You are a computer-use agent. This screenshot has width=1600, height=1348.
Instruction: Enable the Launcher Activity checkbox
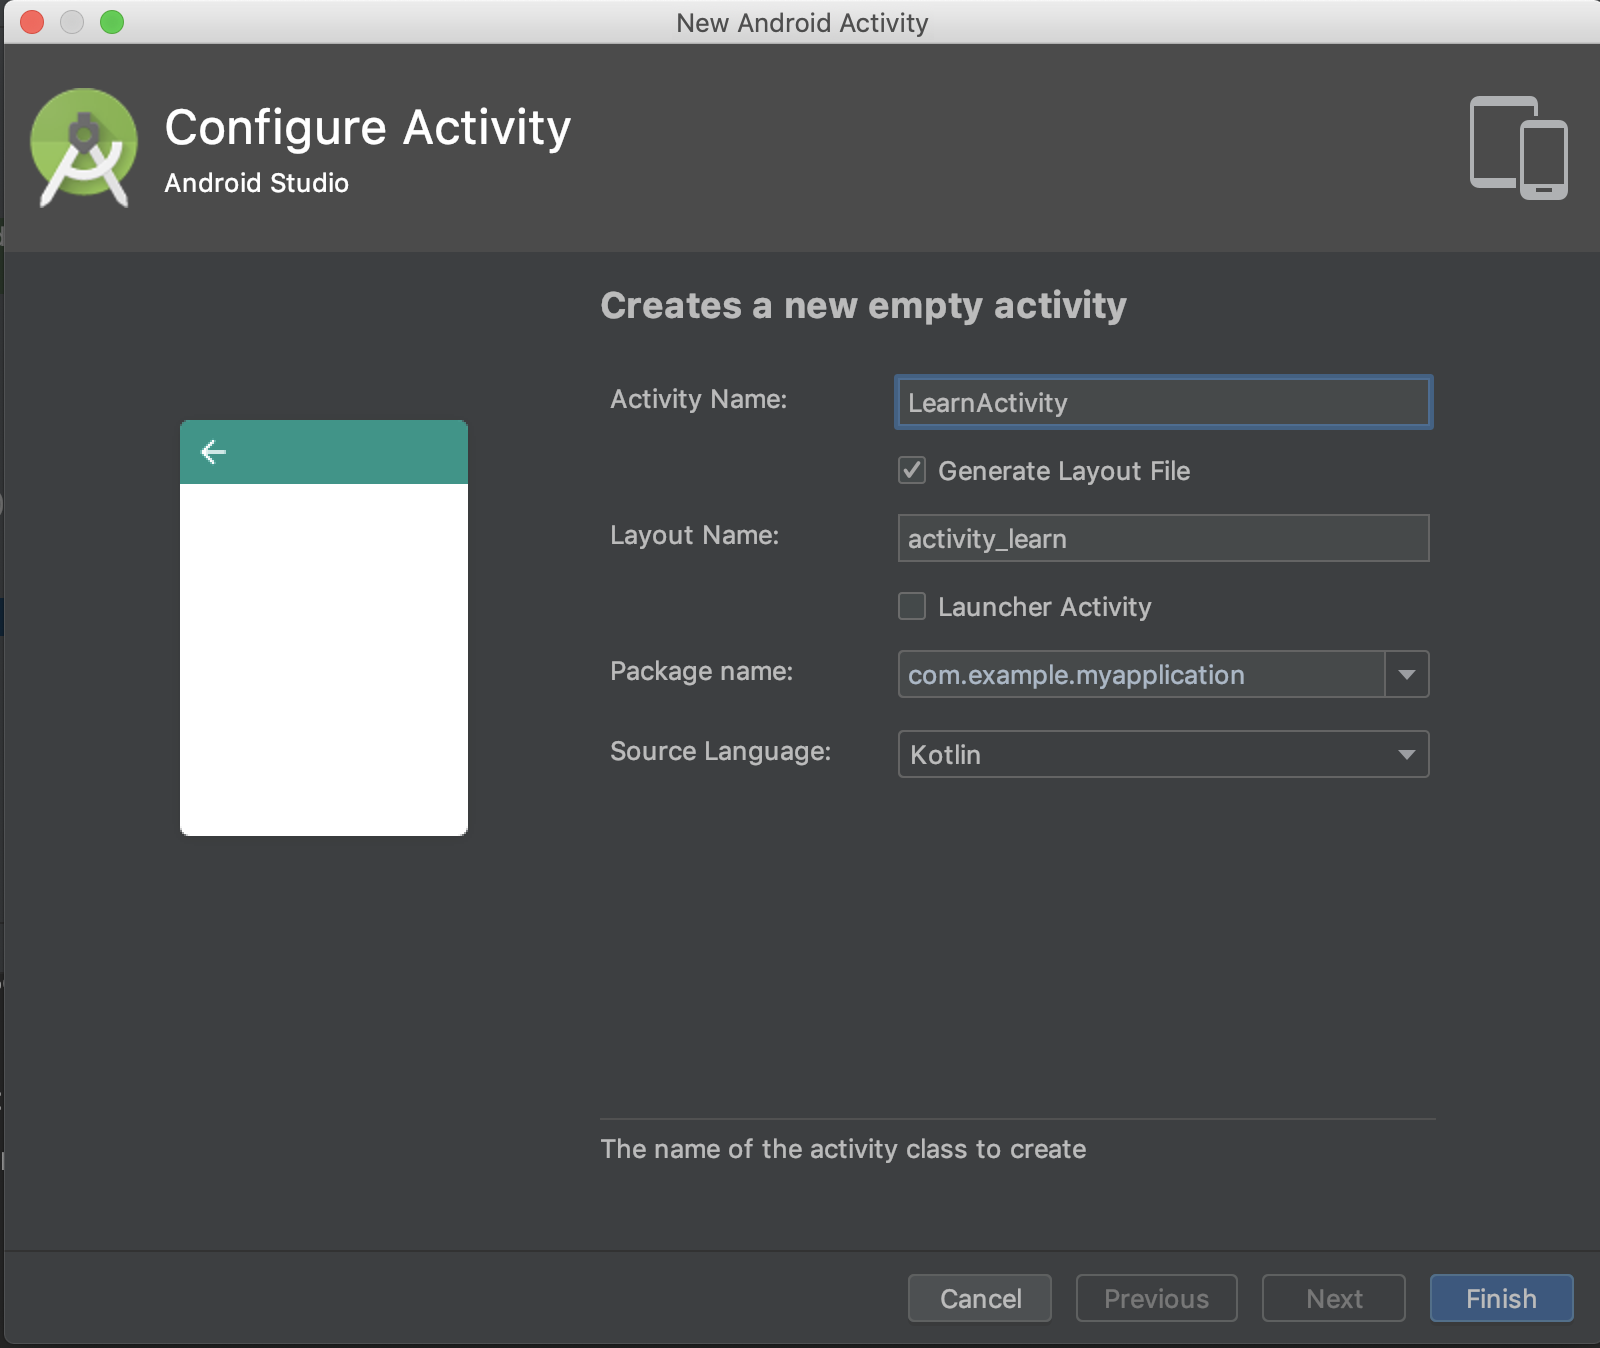point(912,606)
